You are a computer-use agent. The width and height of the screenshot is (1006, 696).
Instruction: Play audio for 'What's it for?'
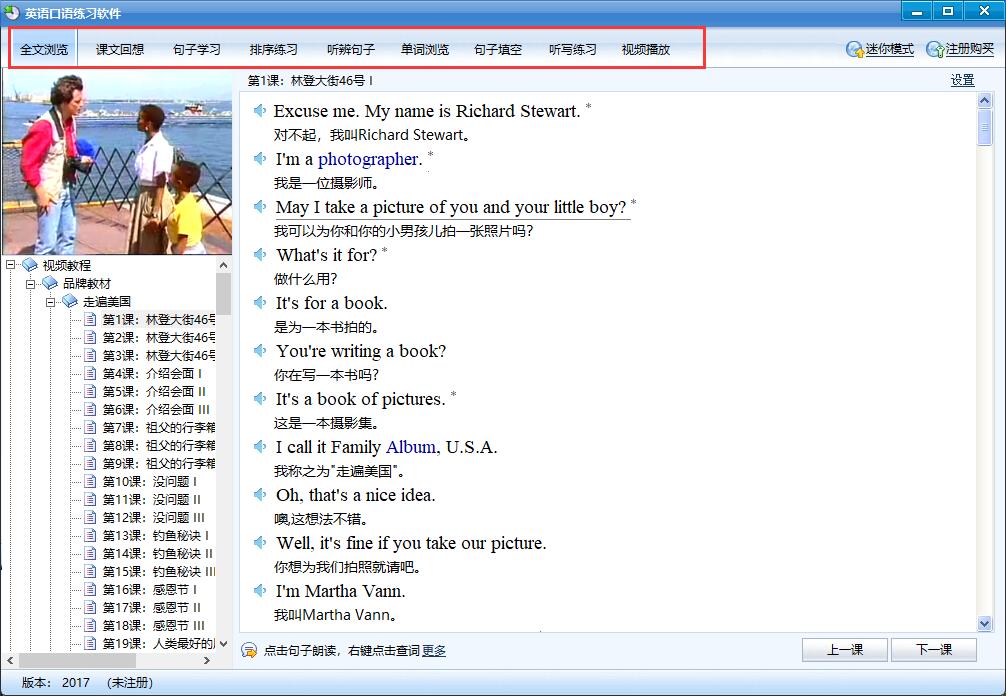click(259, 255)
